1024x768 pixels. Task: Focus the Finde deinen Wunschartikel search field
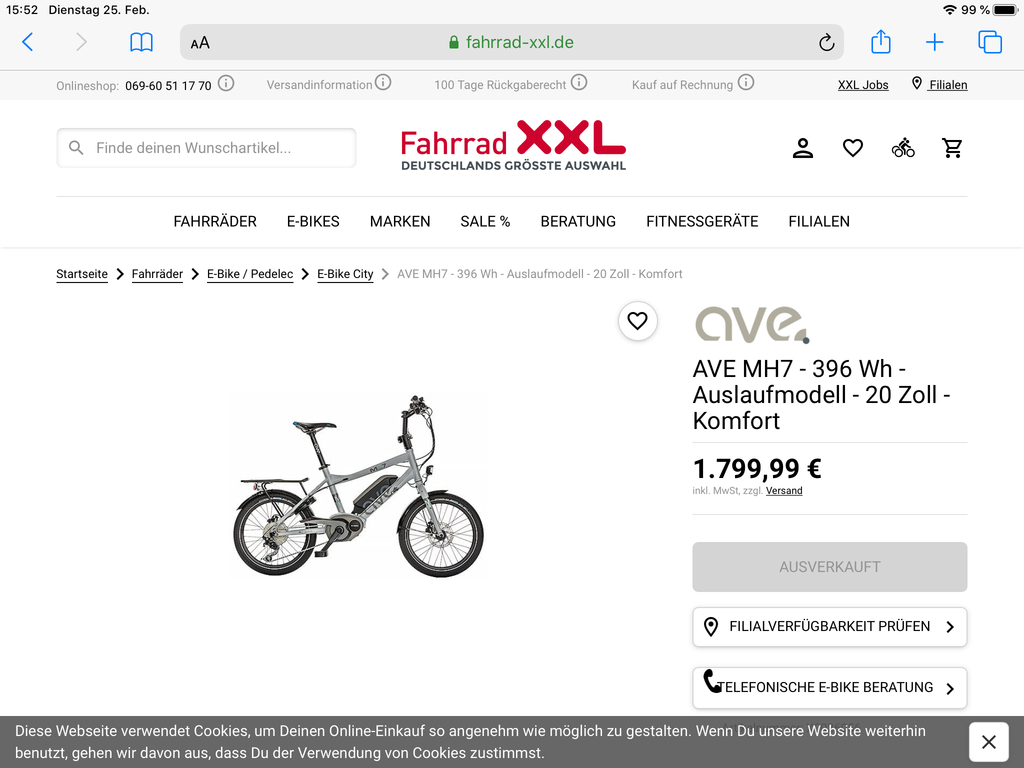coord(206,148)
